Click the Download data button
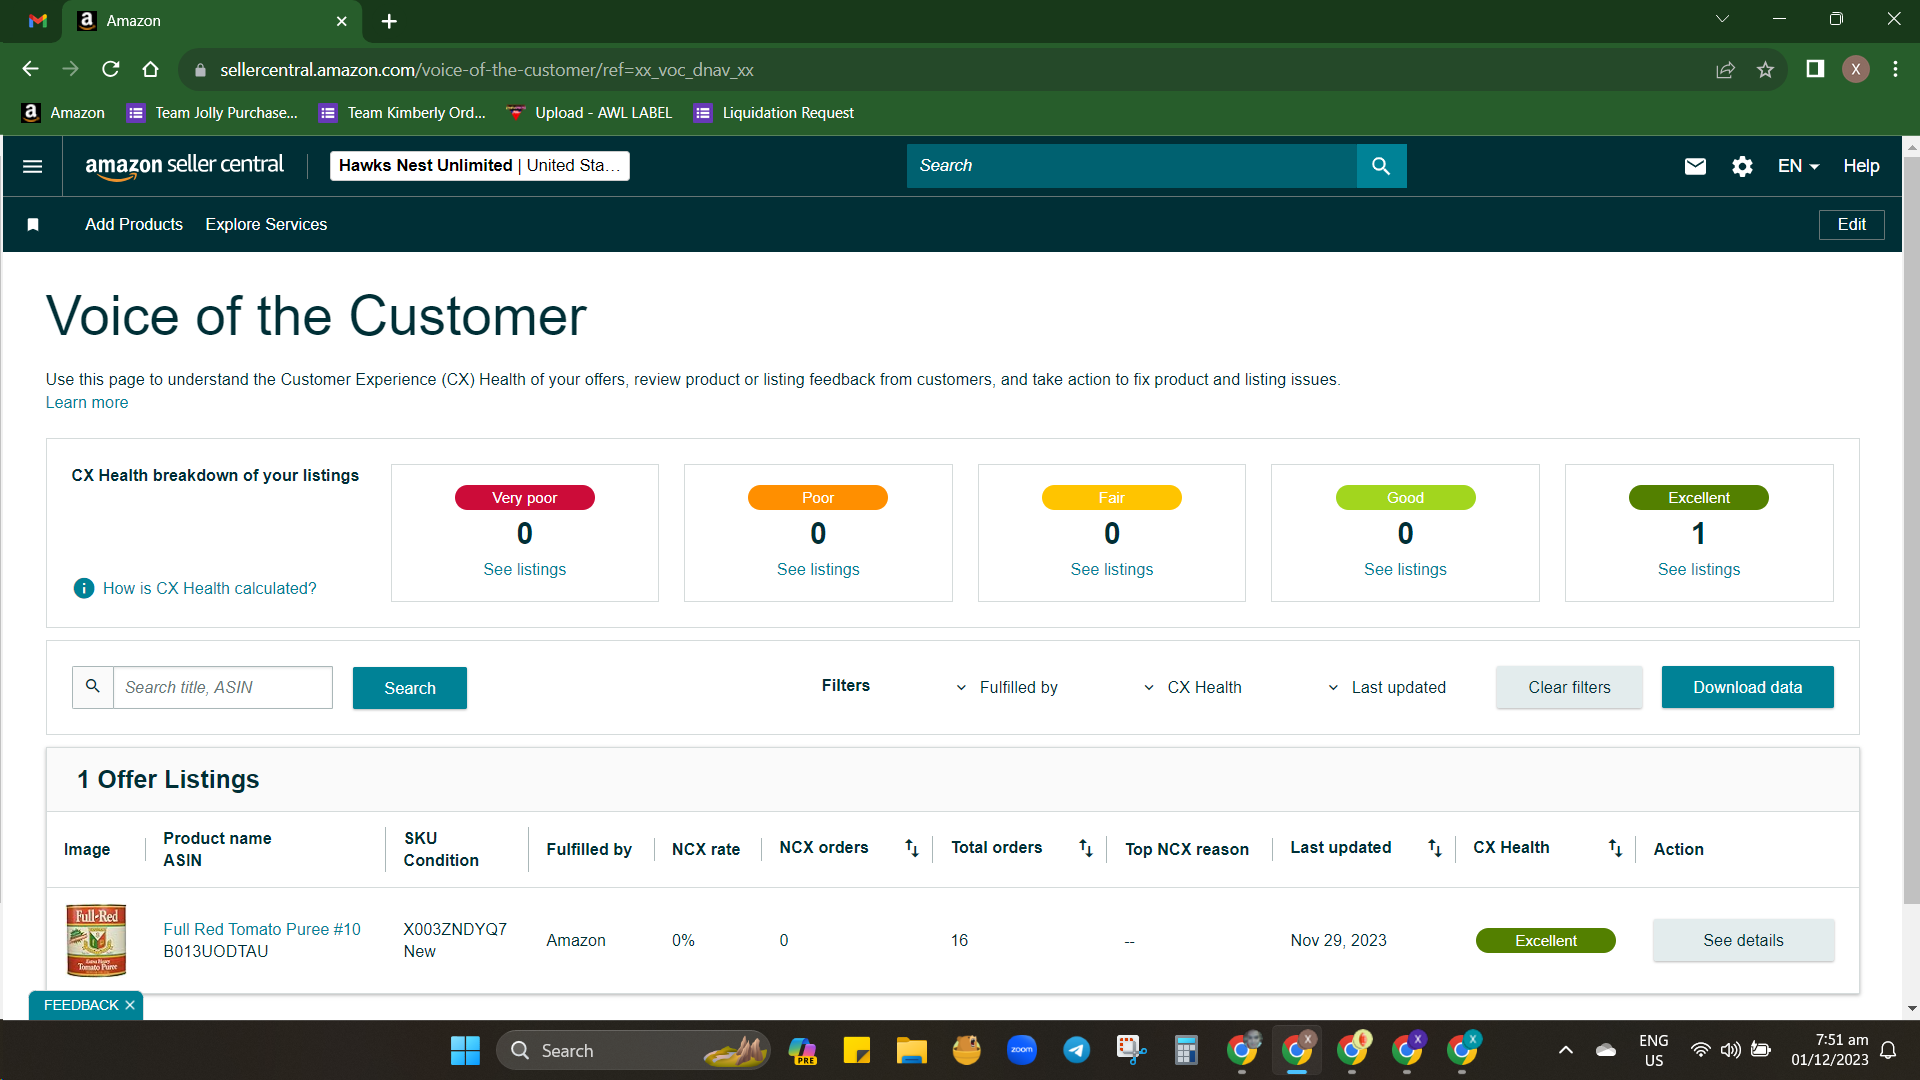Screen dimensions: 1920x1080 pos(1747,687)
